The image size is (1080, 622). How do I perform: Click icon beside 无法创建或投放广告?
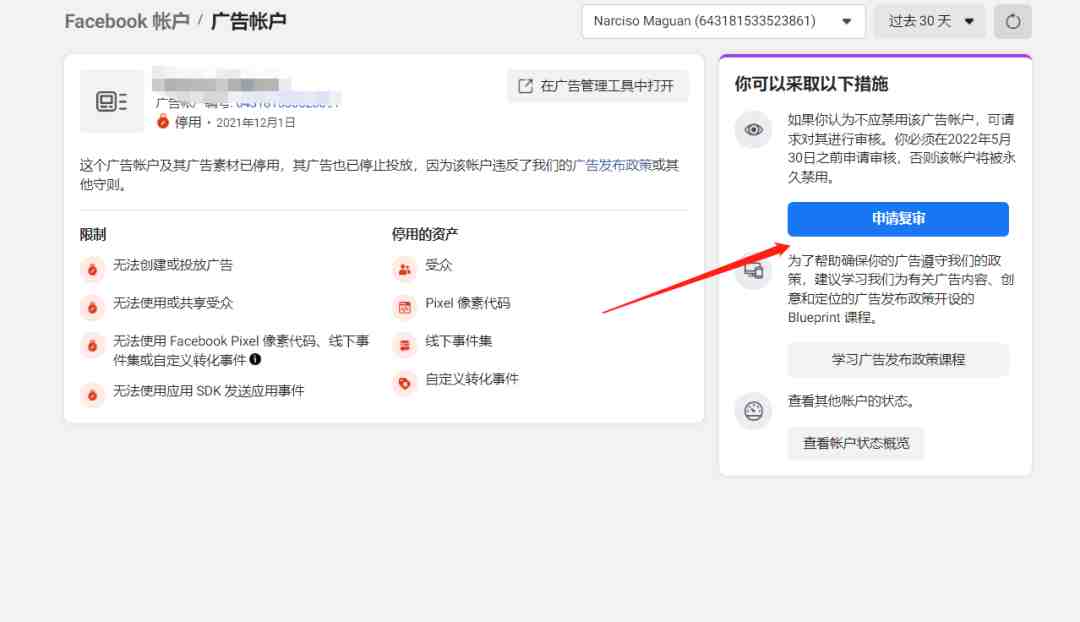pos(92,269)
